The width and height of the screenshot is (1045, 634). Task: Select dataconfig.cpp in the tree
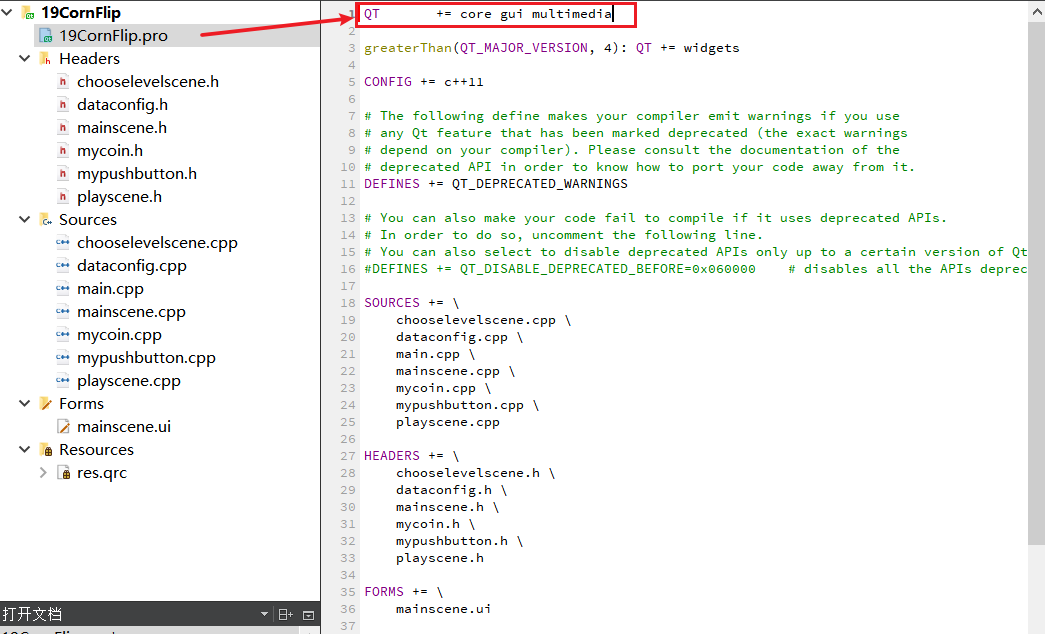click(x=132, y=265)
